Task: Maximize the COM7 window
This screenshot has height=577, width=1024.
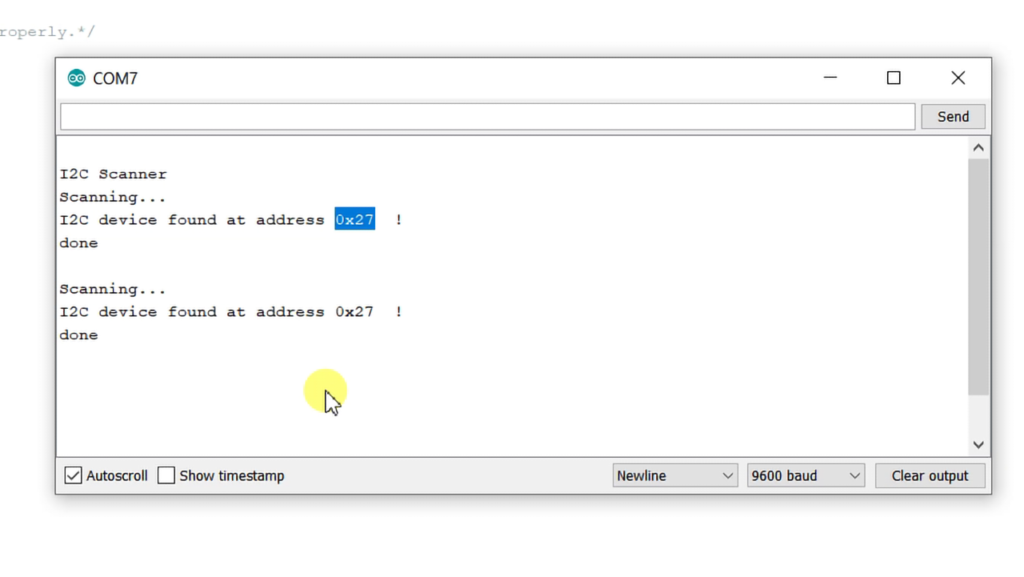Action: tap(893, 78)
